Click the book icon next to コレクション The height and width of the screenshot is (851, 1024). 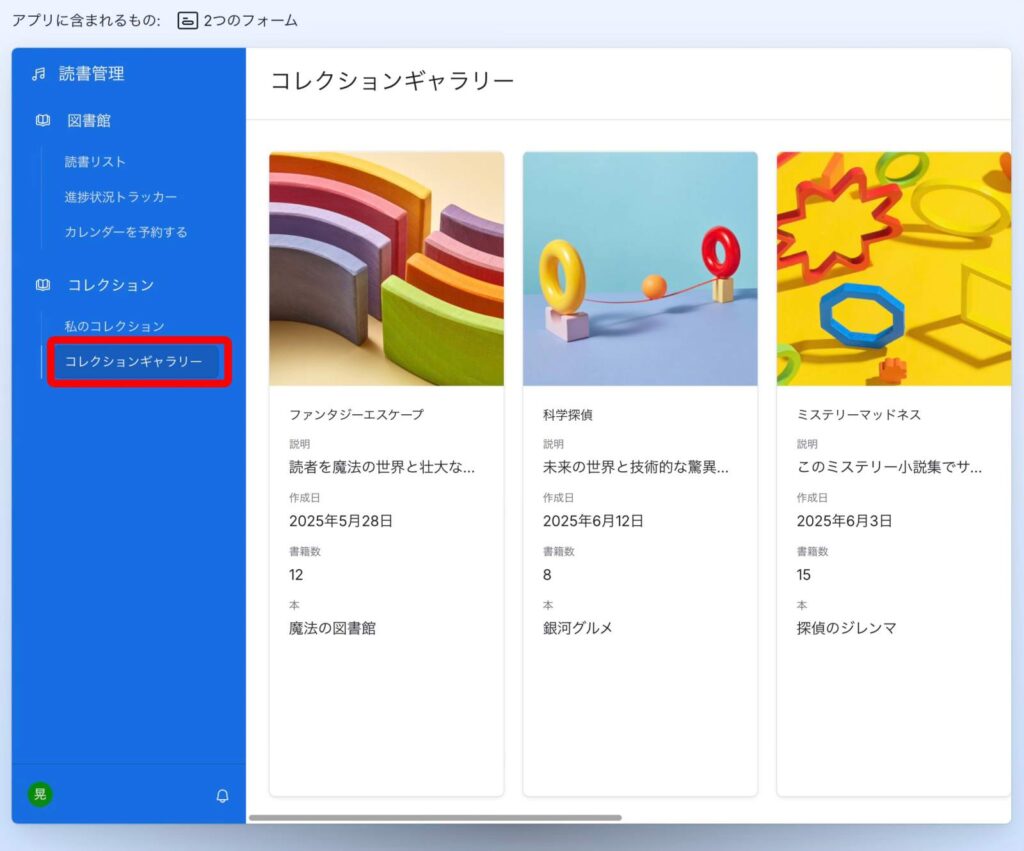point(43,285)
